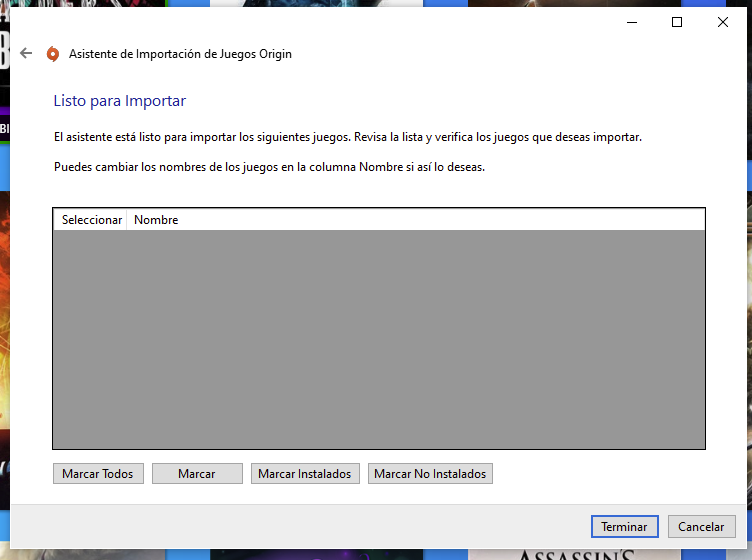This screenshot has height=560, width=752.
Task: Select Marcar Instalados button
Action: (x=305, y=474)
